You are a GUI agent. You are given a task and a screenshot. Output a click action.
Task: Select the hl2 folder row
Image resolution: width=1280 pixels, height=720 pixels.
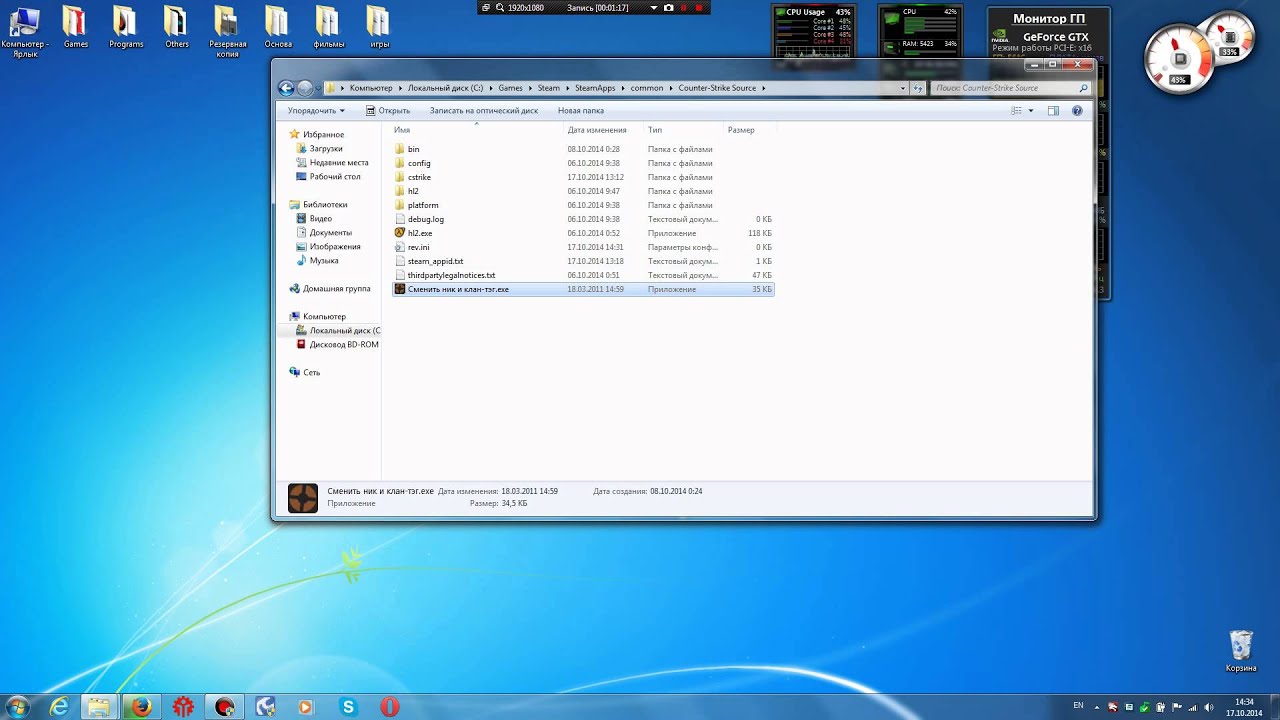click(583, 191)
